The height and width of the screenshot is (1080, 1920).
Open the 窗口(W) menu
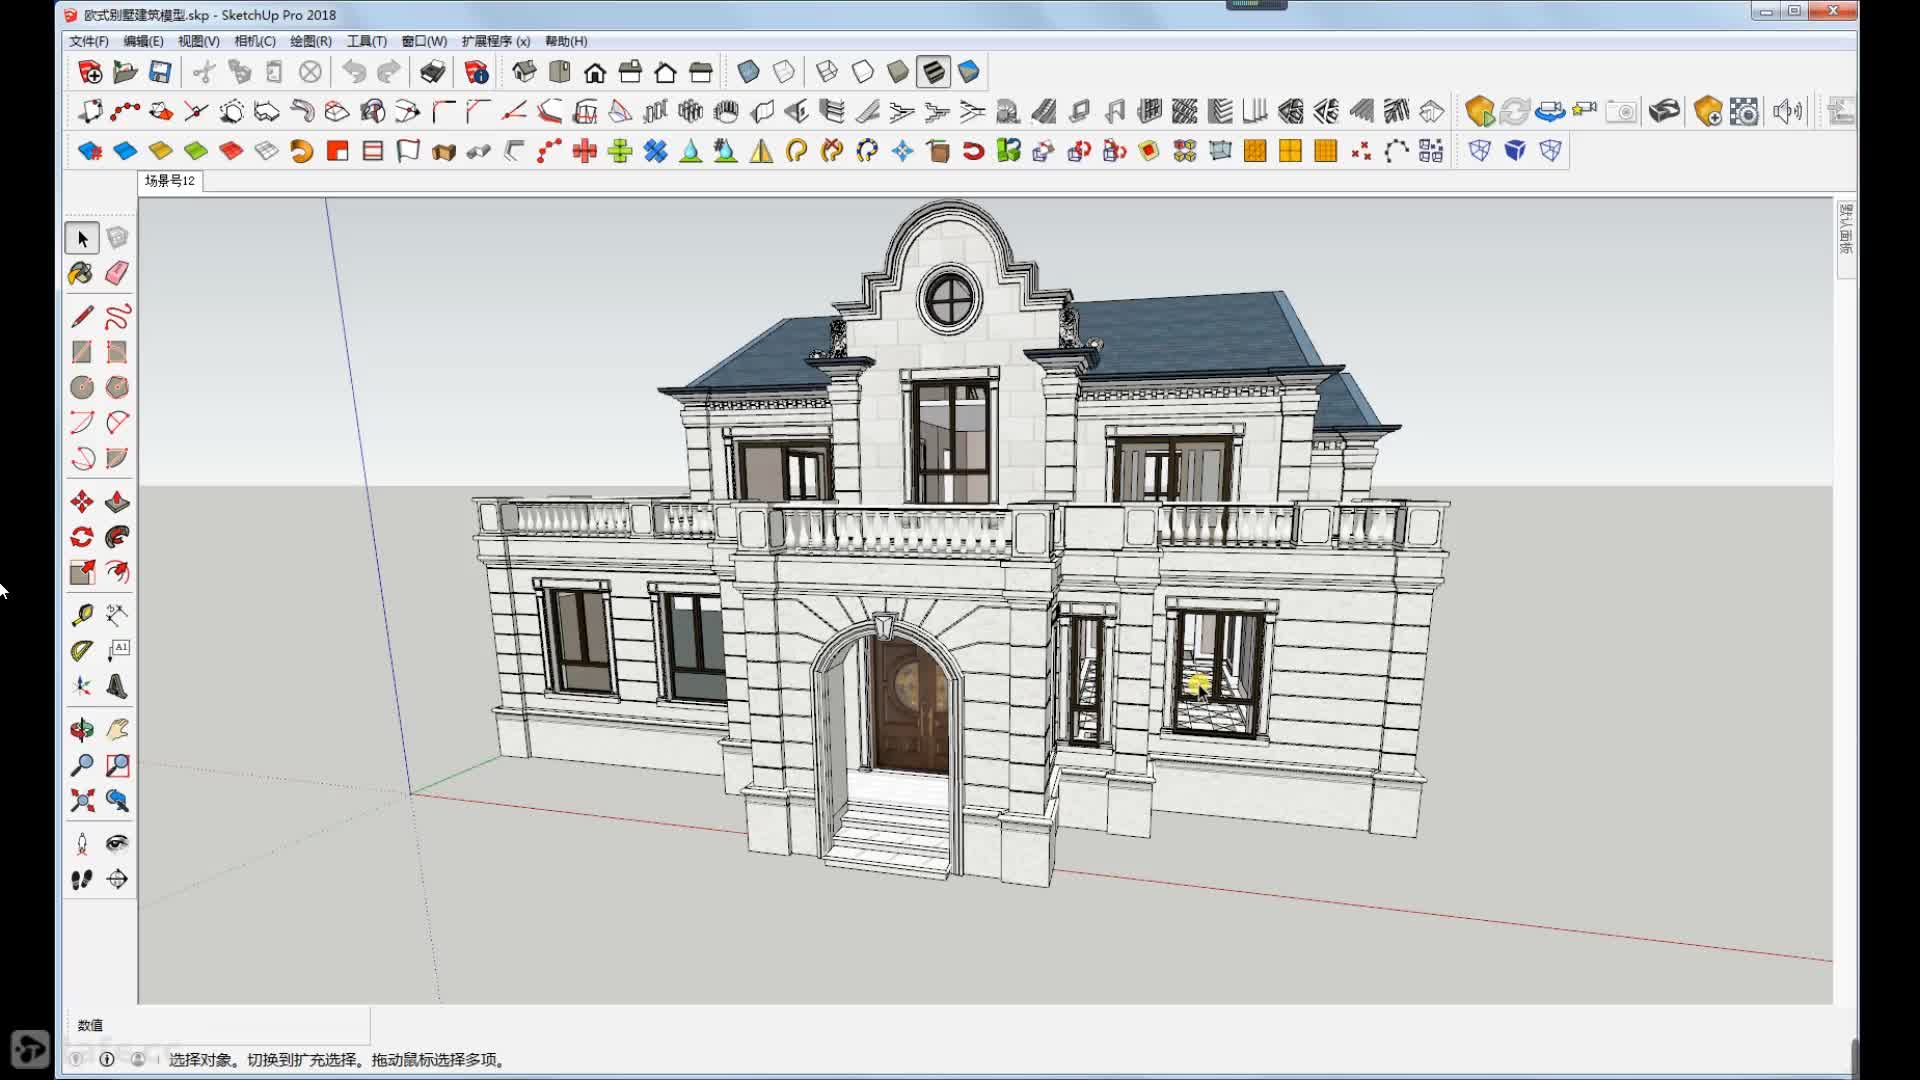(424, 41)
